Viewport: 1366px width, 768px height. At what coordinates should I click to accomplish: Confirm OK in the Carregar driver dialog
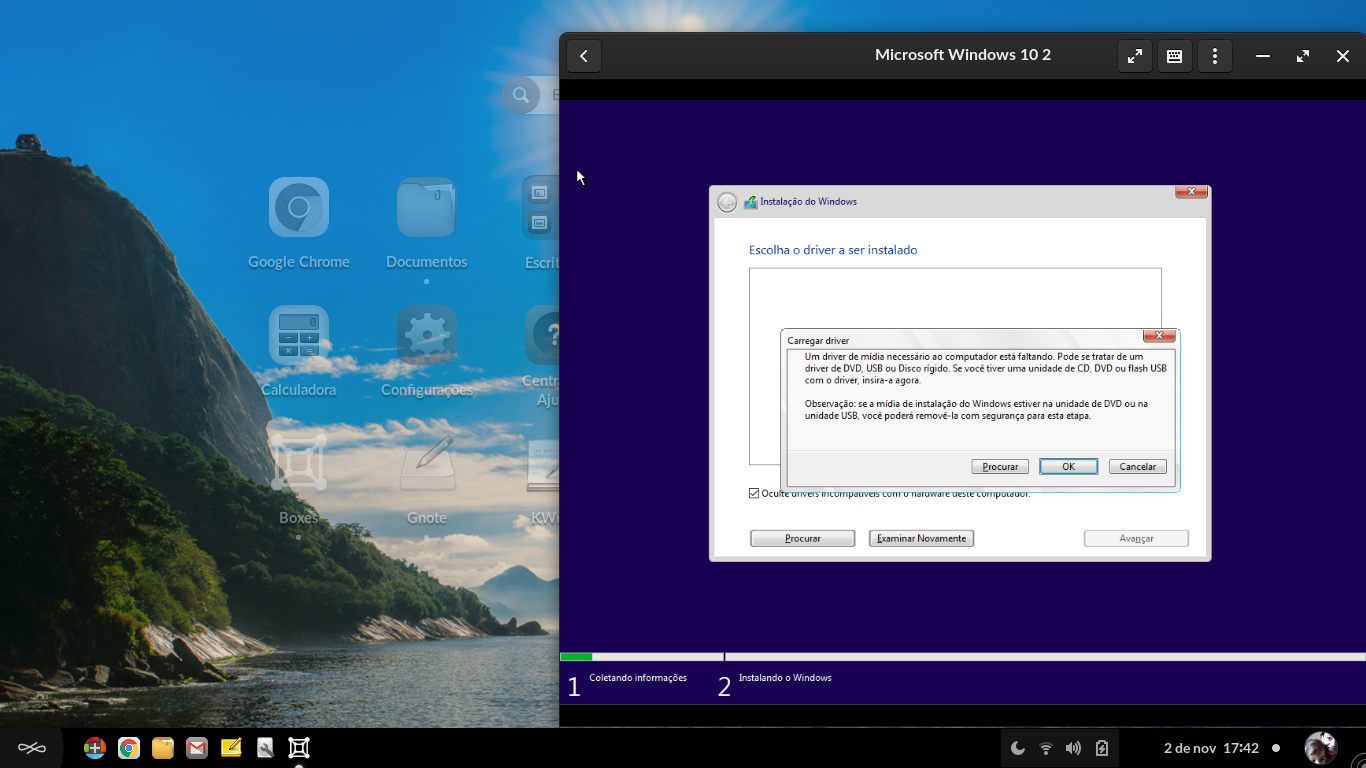coord(1068,467)
